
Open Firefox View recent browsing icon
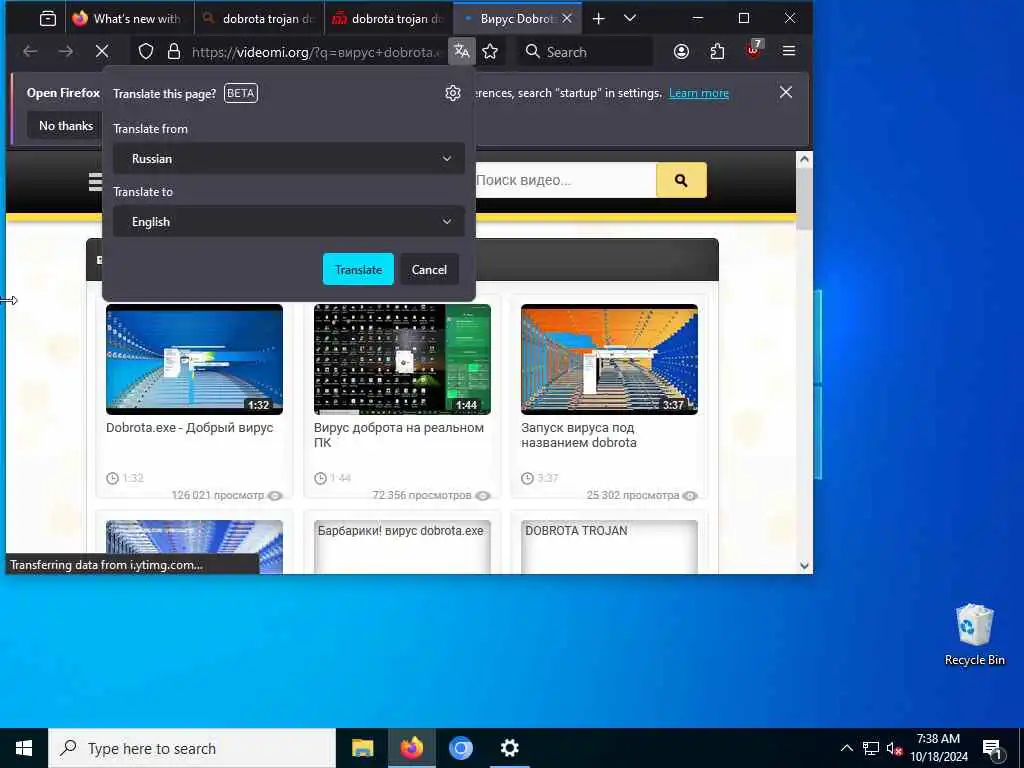click(x=48, y=19)
